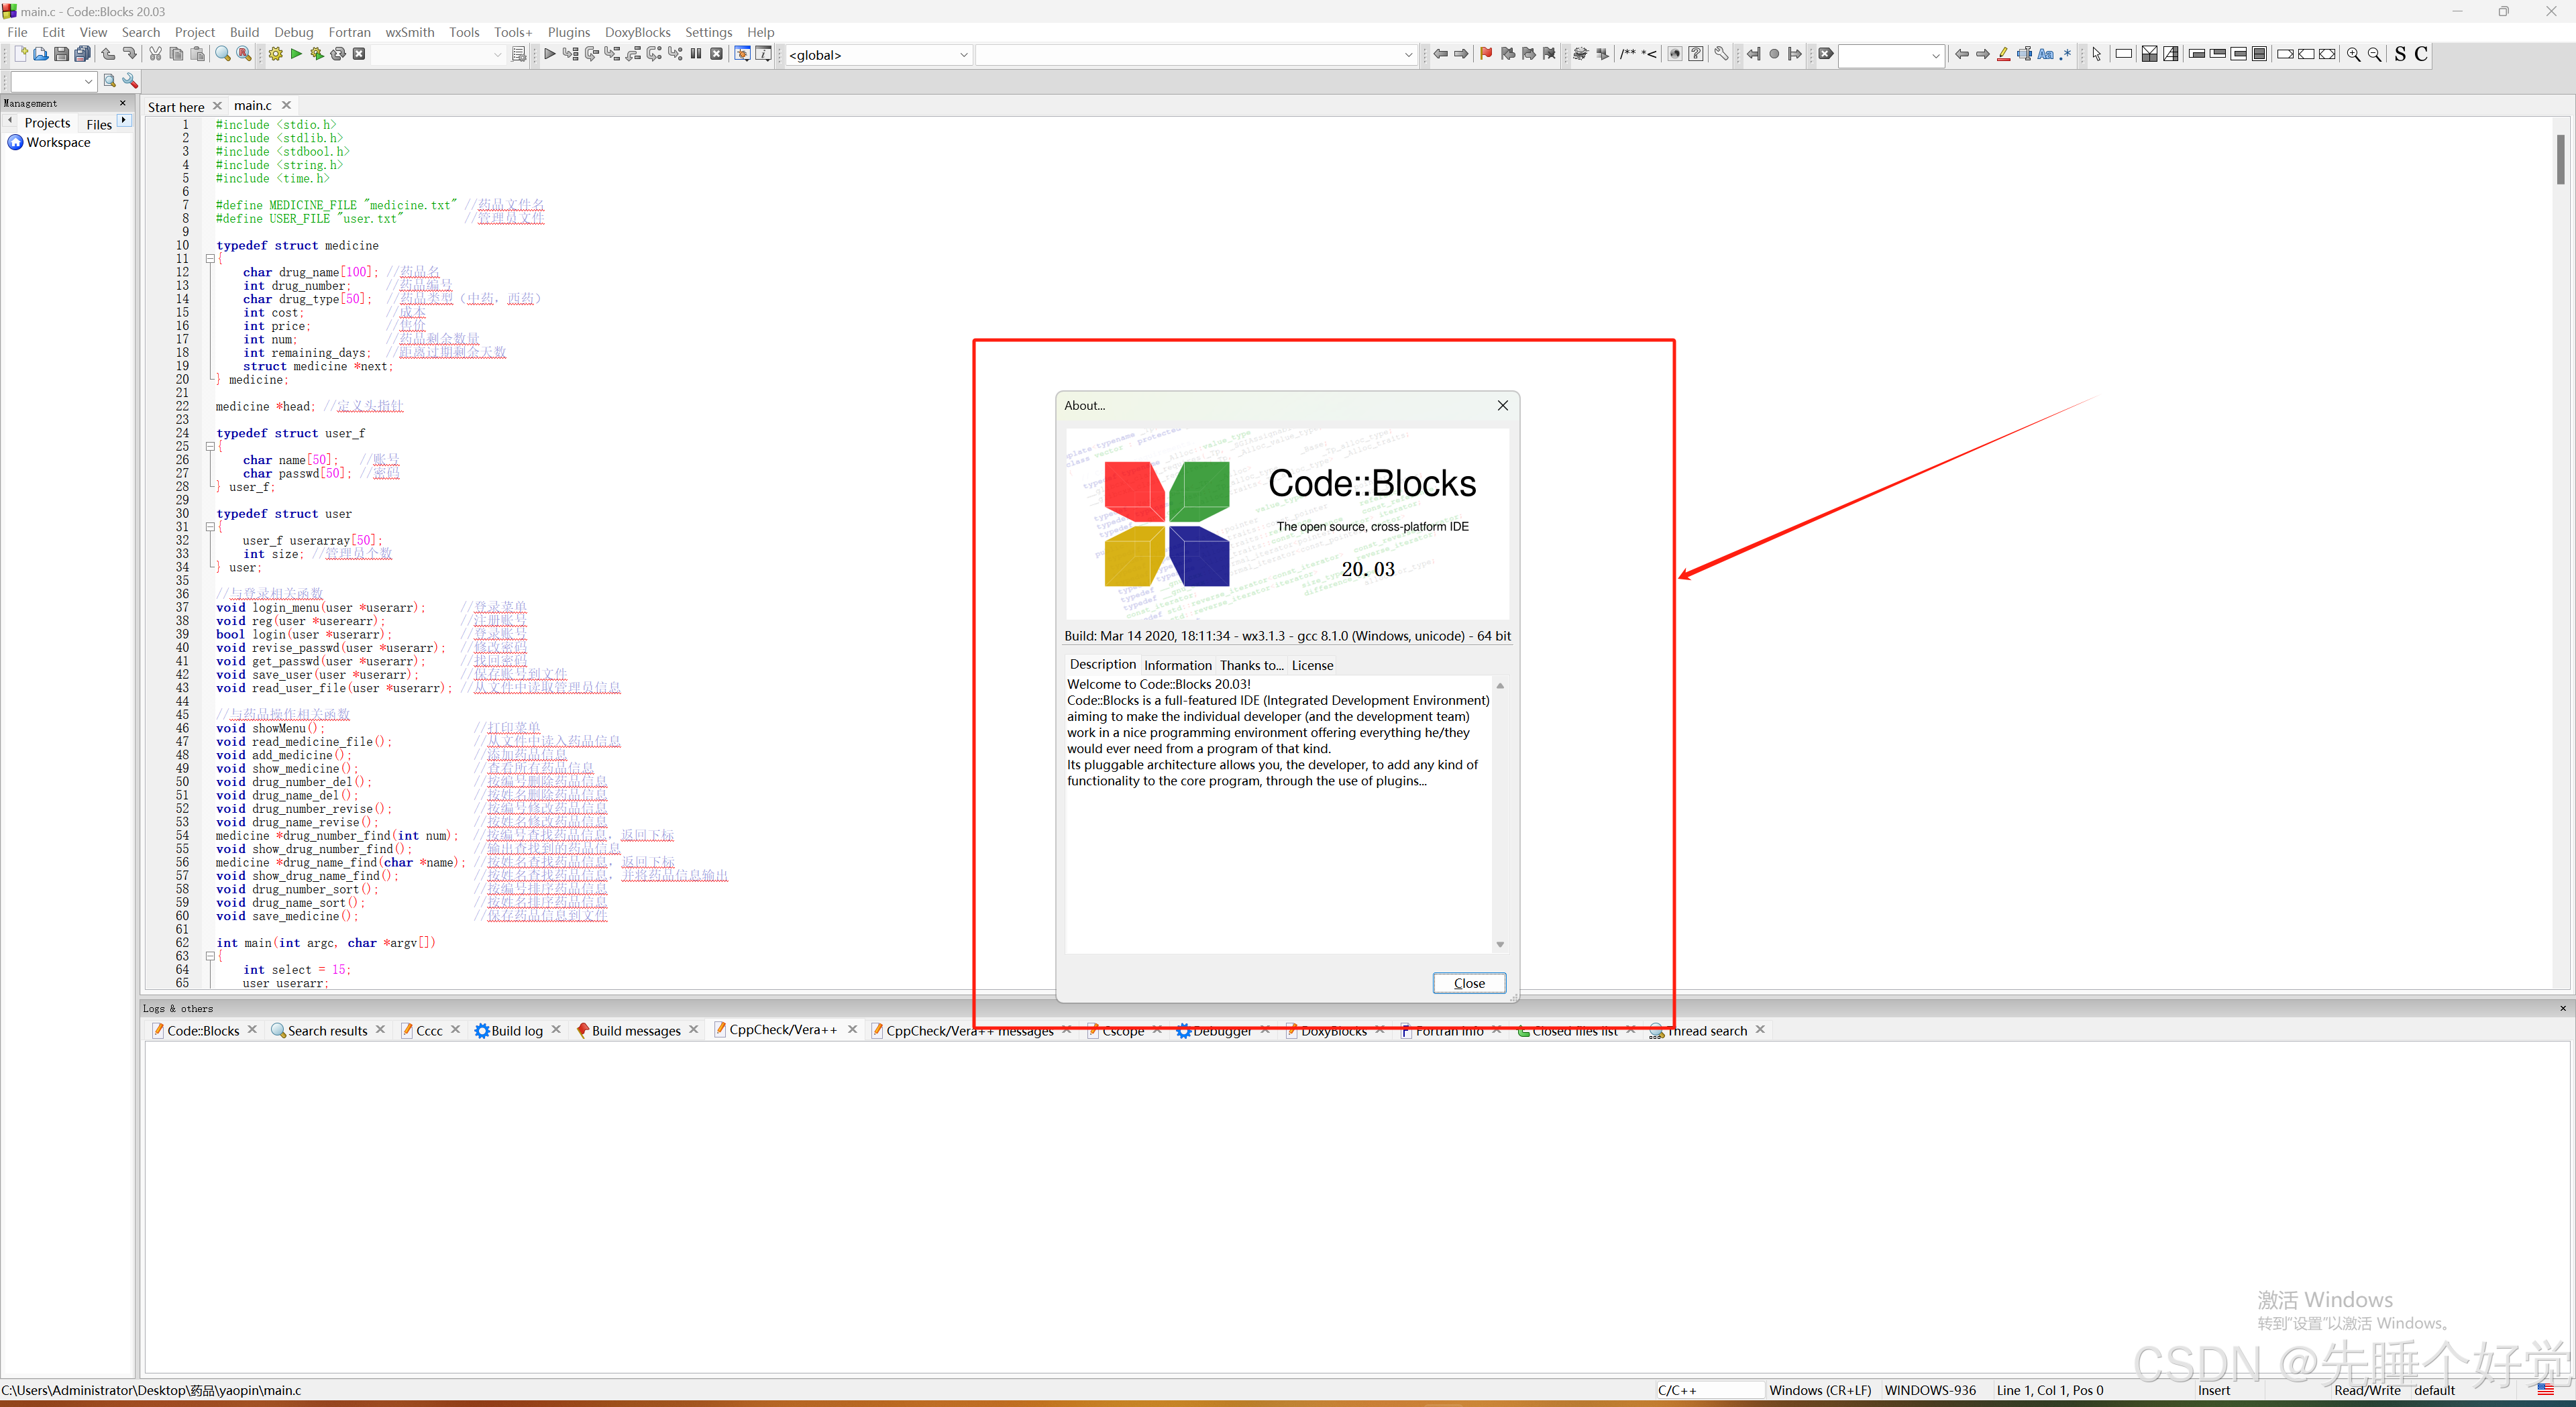Toggle regex '.*' search option
The image size is (2576, 1407).
tap(2066, 54)
